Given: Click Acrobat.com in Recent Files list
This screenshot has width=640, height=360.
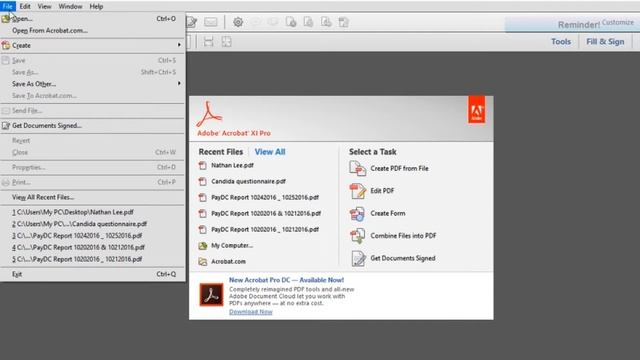Looking at the screenshot, I should [x=228, y=262].
